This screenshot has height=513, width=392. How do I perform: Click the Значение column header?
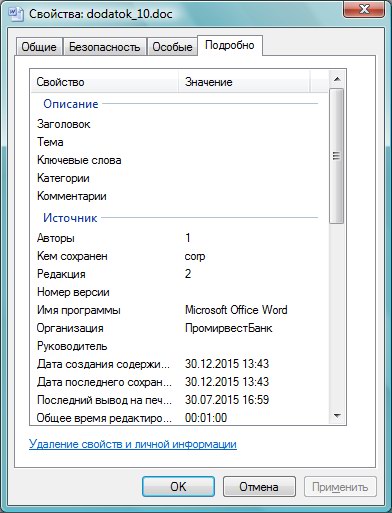(x=244, y=82)
